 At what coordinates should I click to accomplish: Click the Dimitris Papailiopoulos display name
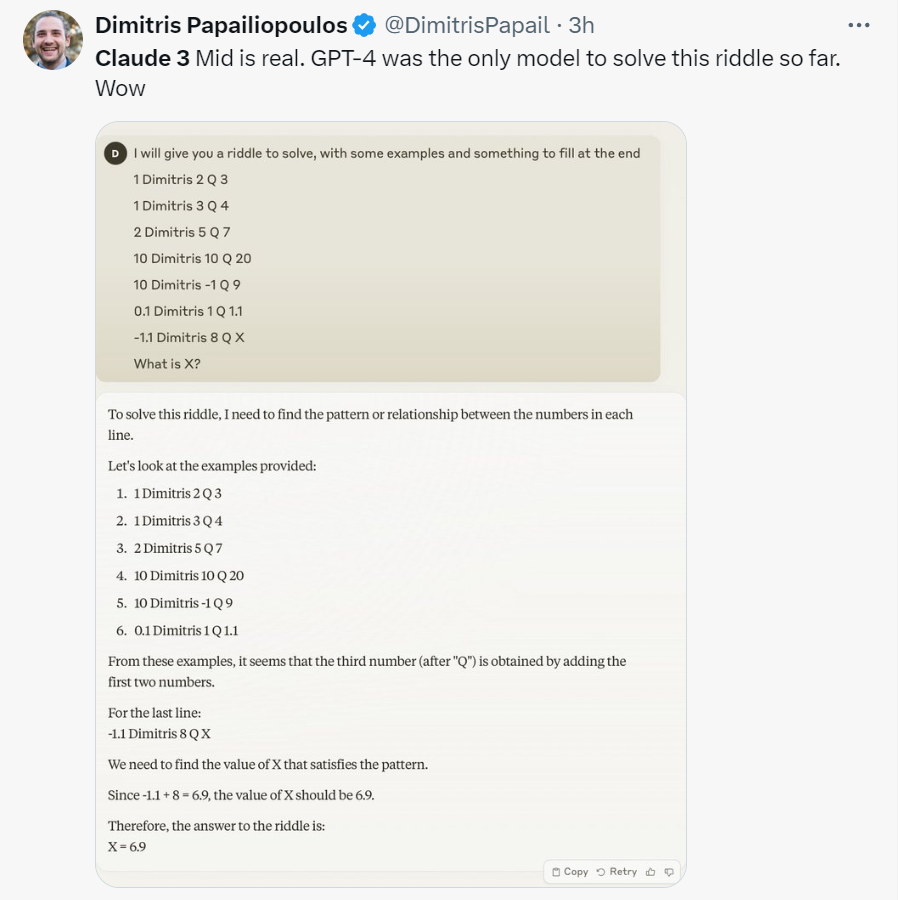(221, 25)
